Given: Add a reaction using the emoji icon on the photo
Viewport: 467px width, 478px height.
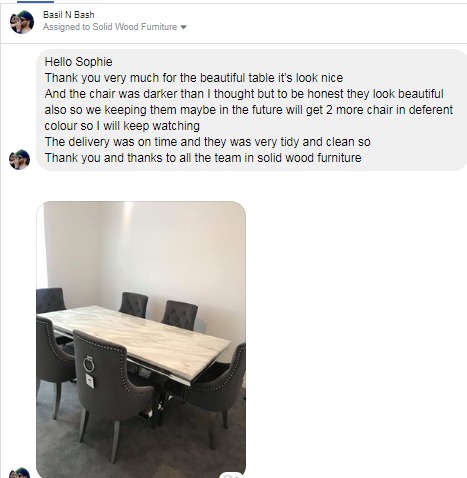Looking at the screenshot, I should [231, 475].
